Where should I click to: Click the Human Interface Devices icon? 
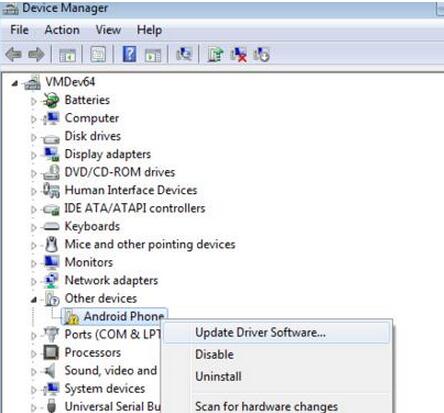51,190
